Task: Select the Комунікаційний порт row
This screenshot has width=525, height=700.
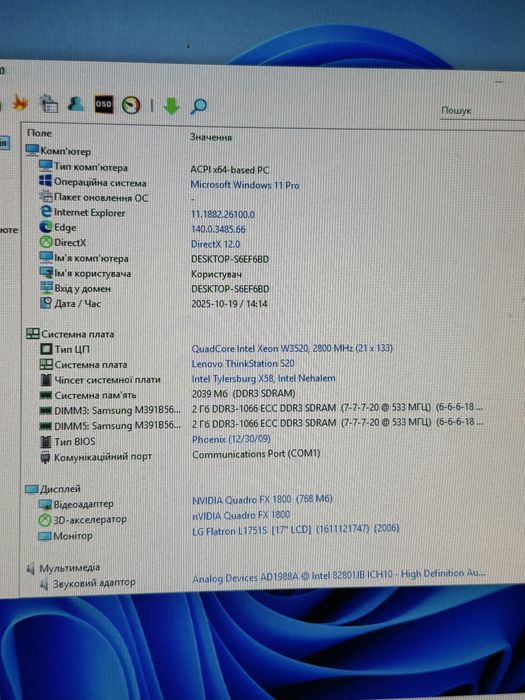Action: [x=96, y=457]
